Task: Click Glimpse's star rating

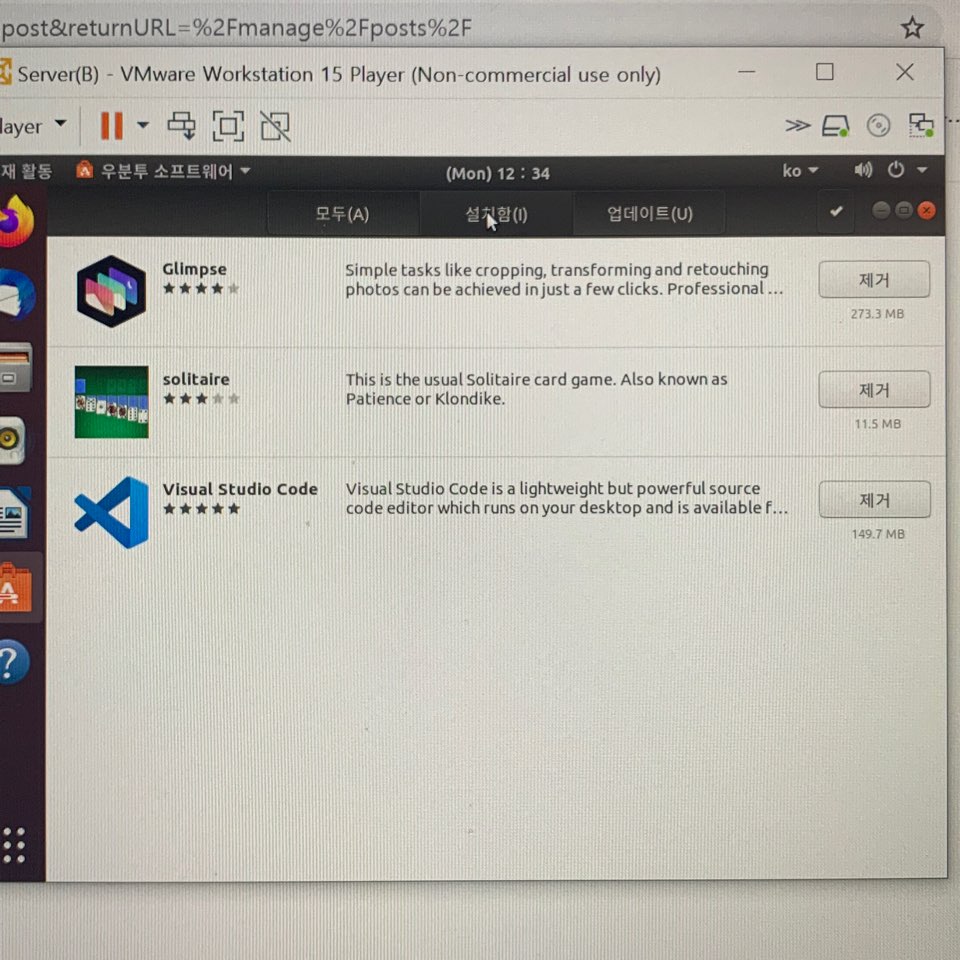Action: click(200, 288)
